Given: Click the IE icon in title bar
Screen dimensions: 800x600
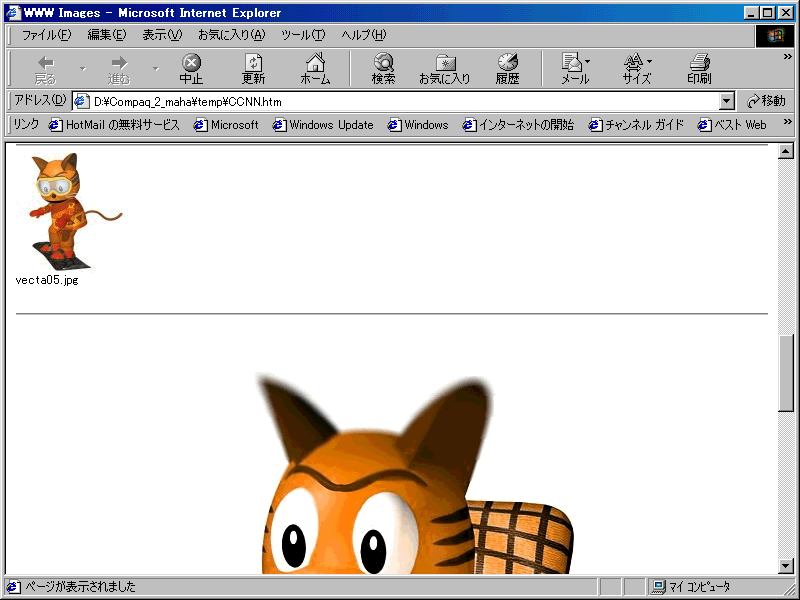Looking at the screenshot, I should click(13, 13).
